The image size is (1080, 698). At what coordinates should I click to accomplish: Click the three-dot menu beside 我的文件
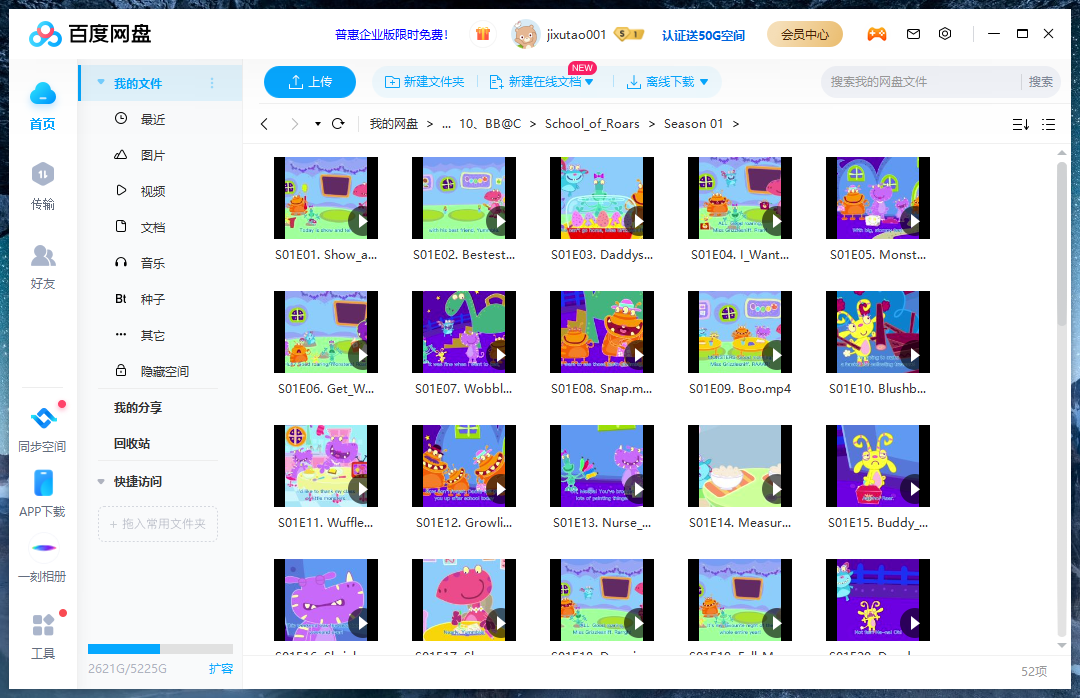click(x=212, y=83)
